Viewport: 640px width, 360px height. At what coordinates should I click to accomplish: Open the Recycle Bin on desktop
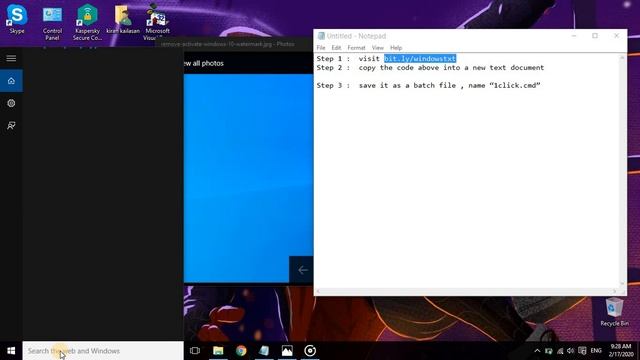coord(614,312)
